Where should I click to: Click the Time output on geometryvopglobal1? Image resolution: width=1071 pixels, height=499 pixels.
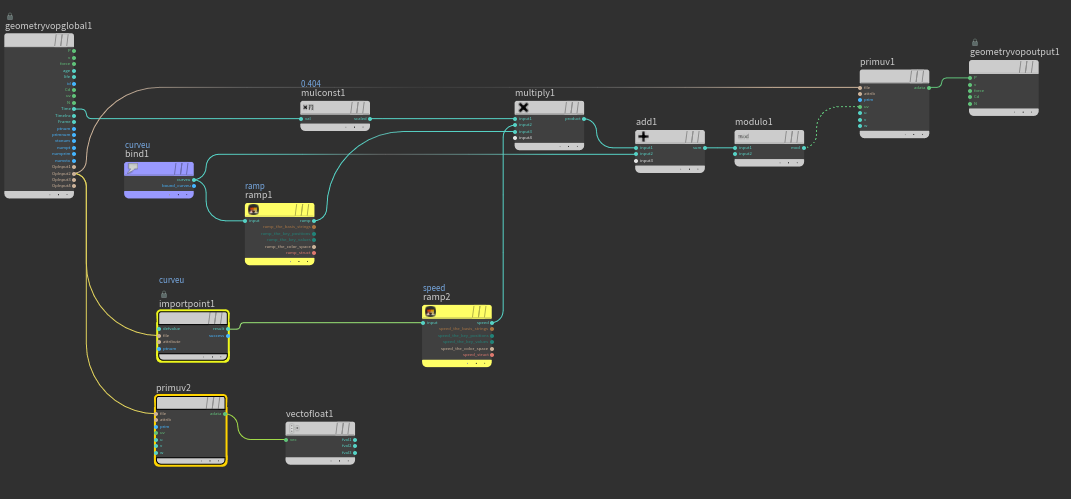(x=74, y=109)
